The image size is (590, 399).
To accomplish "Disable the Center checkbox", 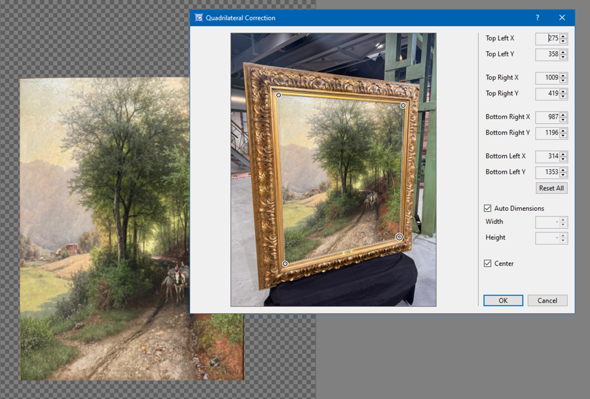I will point(487,263).
